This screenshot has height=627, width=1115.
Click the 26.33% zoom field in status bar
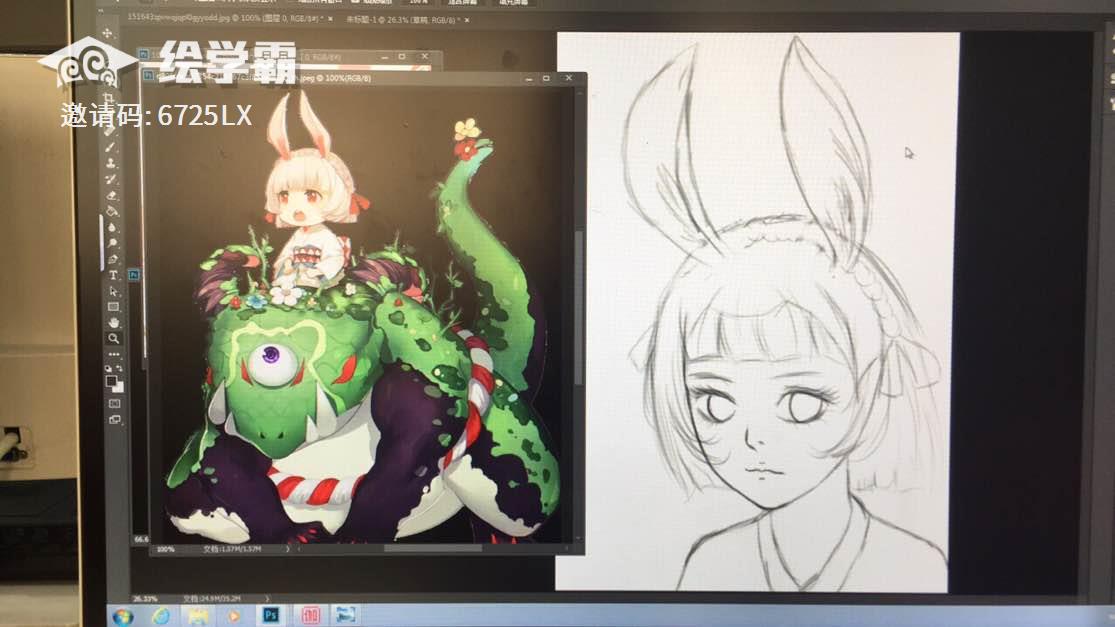(145, 599)
